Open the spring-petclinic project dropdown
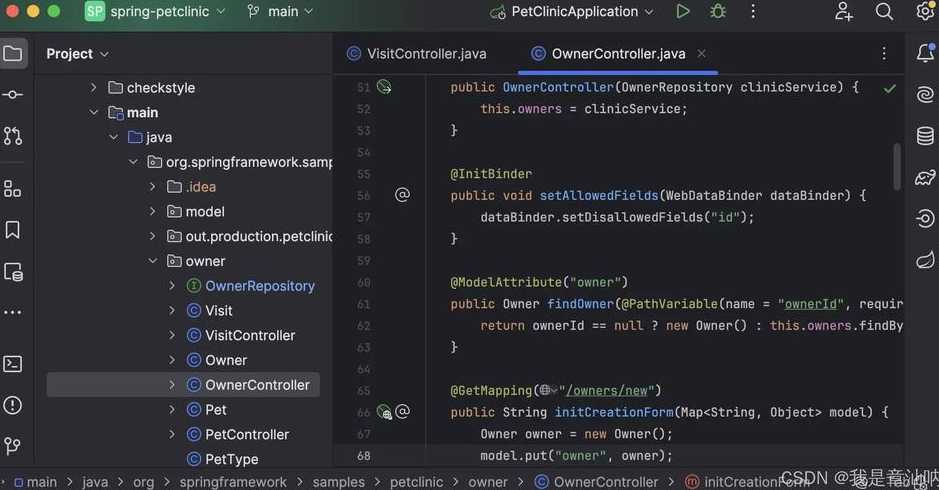939x490 pixels. pyautogui.click(x=156, y=11)
